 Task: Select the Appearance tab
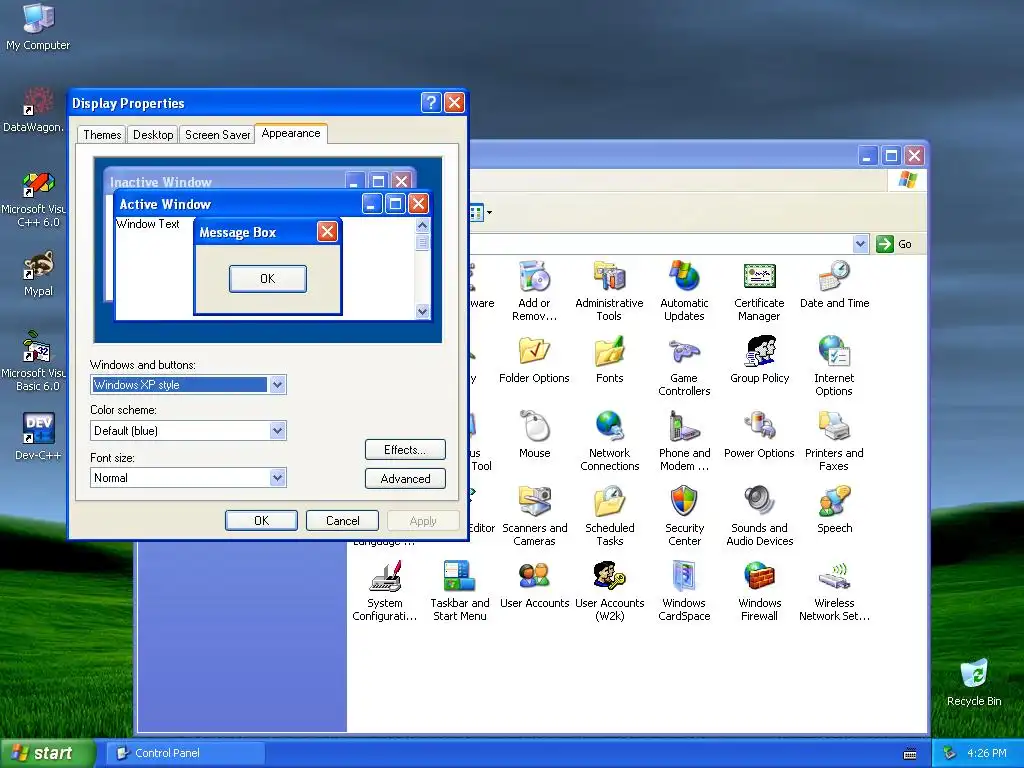[x=291, y=133]
